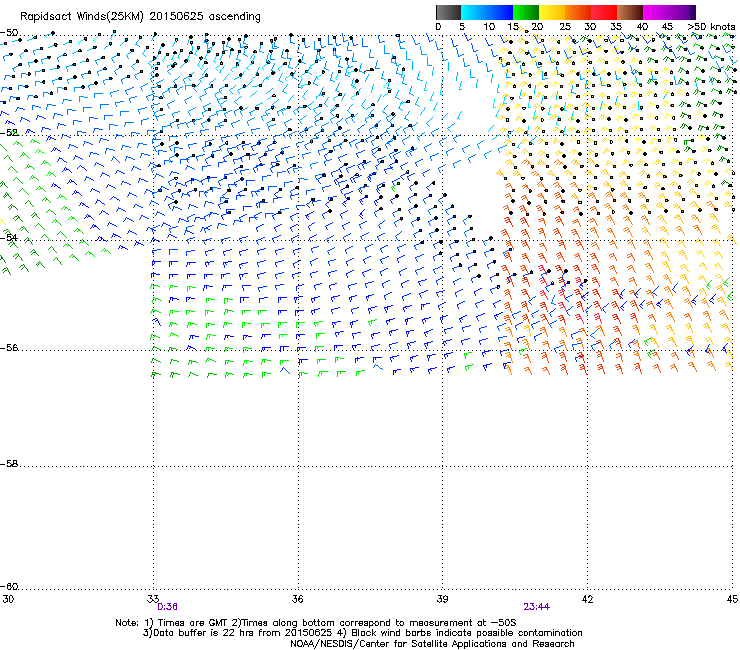
Task: Click the latitude label '-52'
Action: coord(9,133)
